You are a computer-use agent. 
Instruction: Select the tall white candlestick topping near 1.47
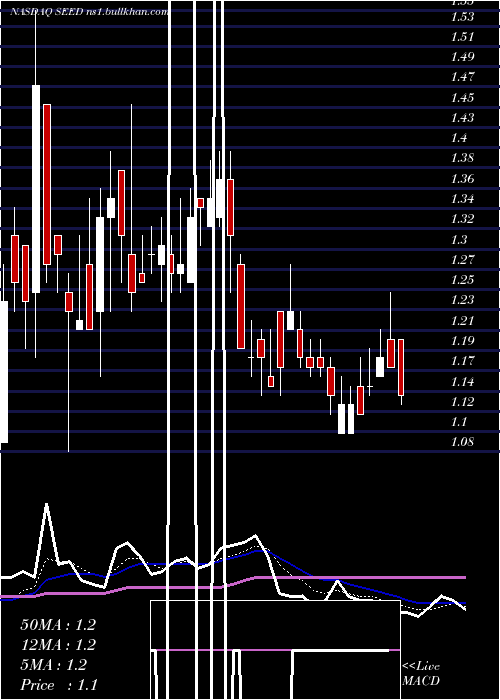(x=36, y=189)
